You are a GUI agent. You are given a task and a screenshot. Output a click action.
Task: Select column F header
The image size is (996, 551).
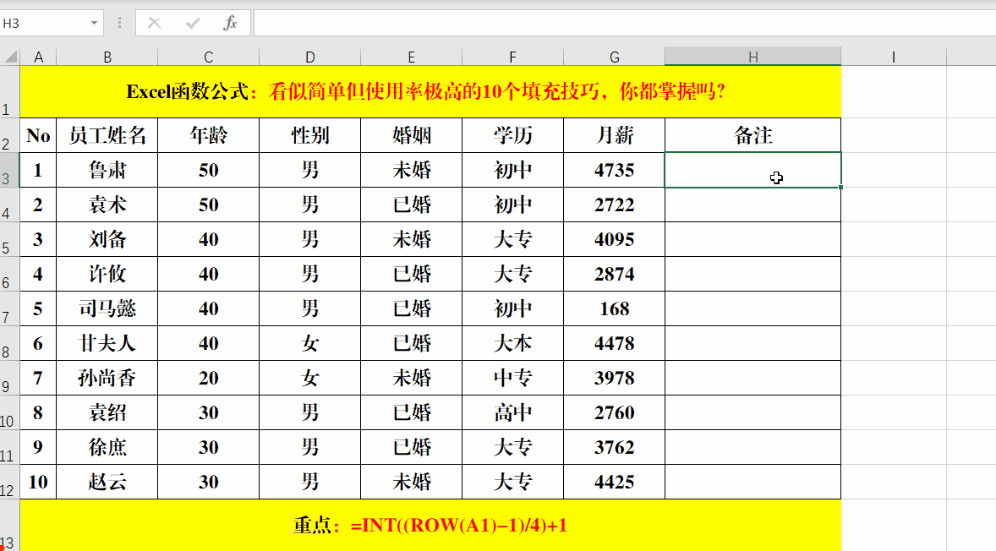pos(513,57)
